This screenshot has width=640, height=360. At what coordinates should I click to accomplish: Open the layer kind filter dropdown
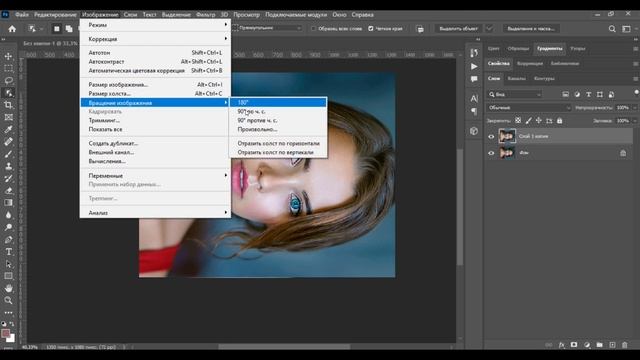[x=515, y=95]
